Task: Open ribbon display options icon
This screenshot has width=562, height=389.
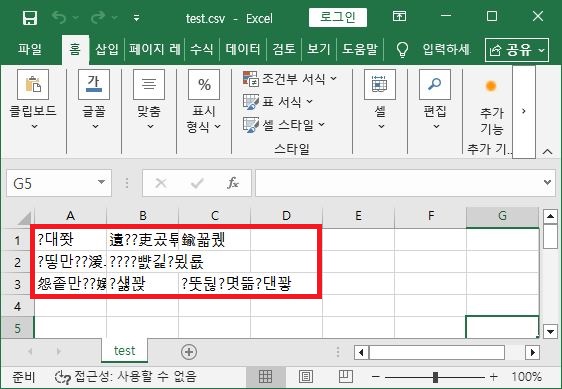Action: pyautogui.click(x=399, y=16)
